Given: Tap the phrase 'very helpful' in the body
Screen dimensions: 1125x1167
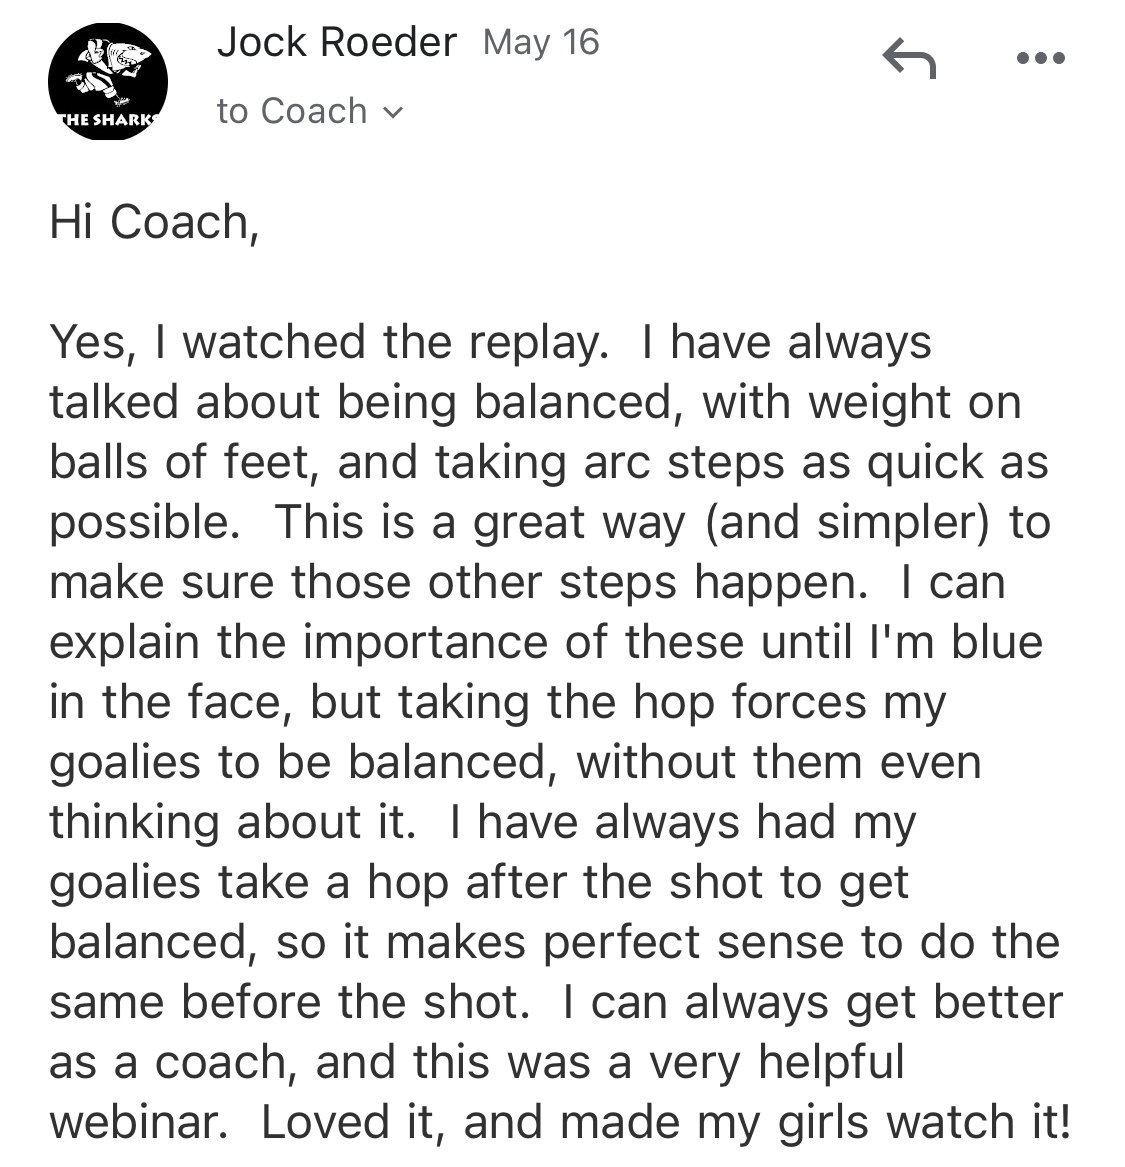Looking at the screenshot, I should point(777,1062).
